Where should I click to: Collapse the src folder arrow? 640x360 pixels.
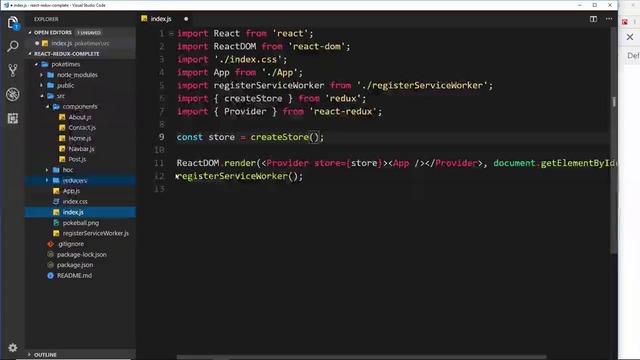click(42, 96)
